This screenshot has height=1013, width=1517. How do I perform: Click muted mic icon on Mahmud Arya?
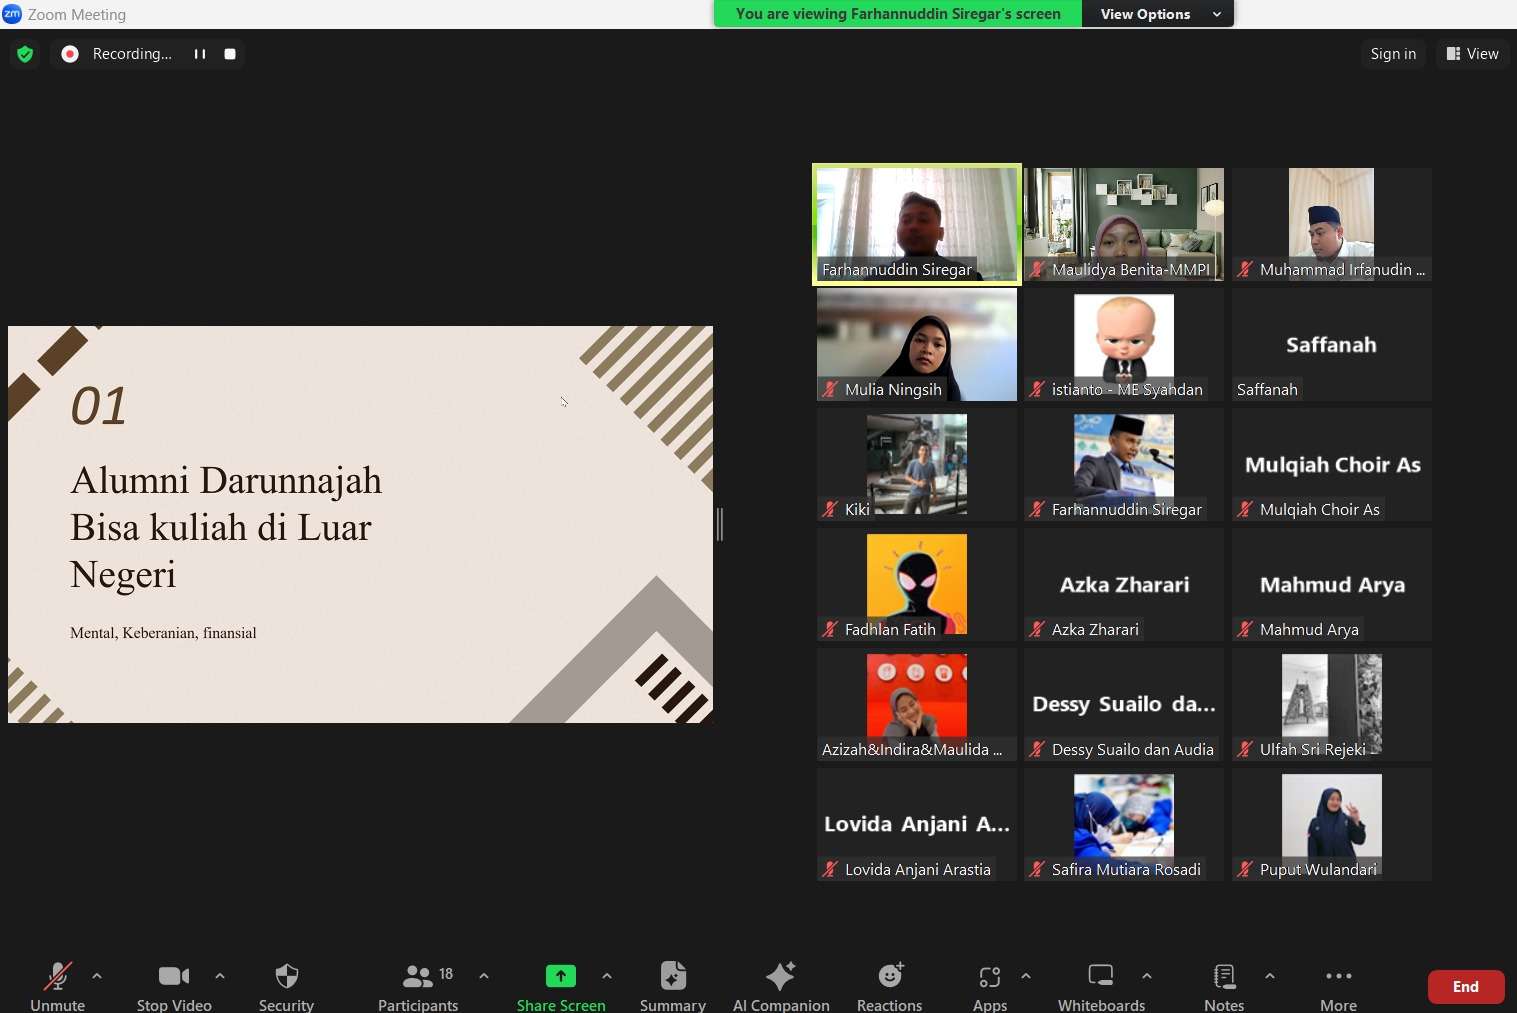click(1245, 629)
